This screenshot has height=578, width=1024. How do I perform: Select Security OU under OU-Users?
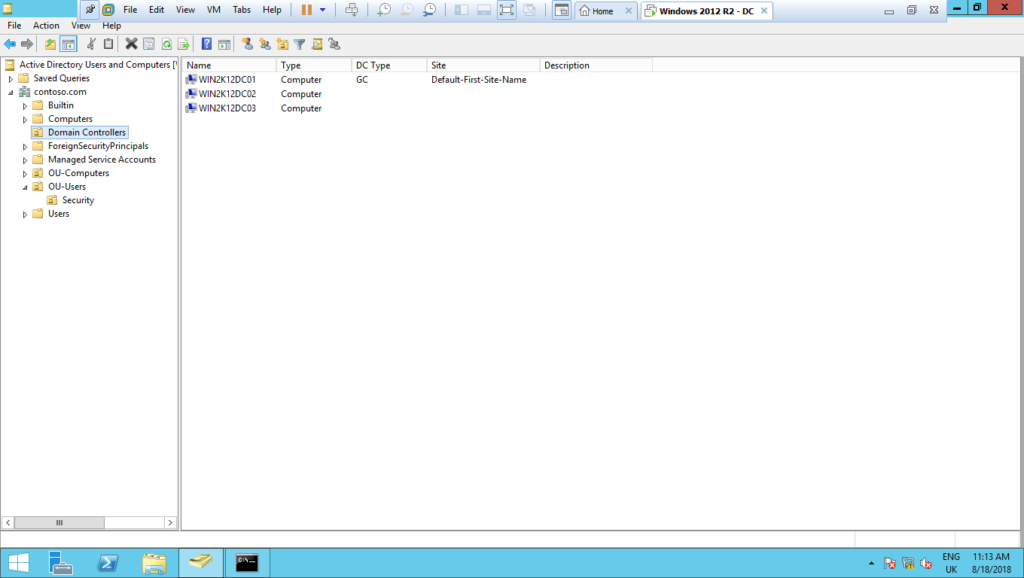78,201
